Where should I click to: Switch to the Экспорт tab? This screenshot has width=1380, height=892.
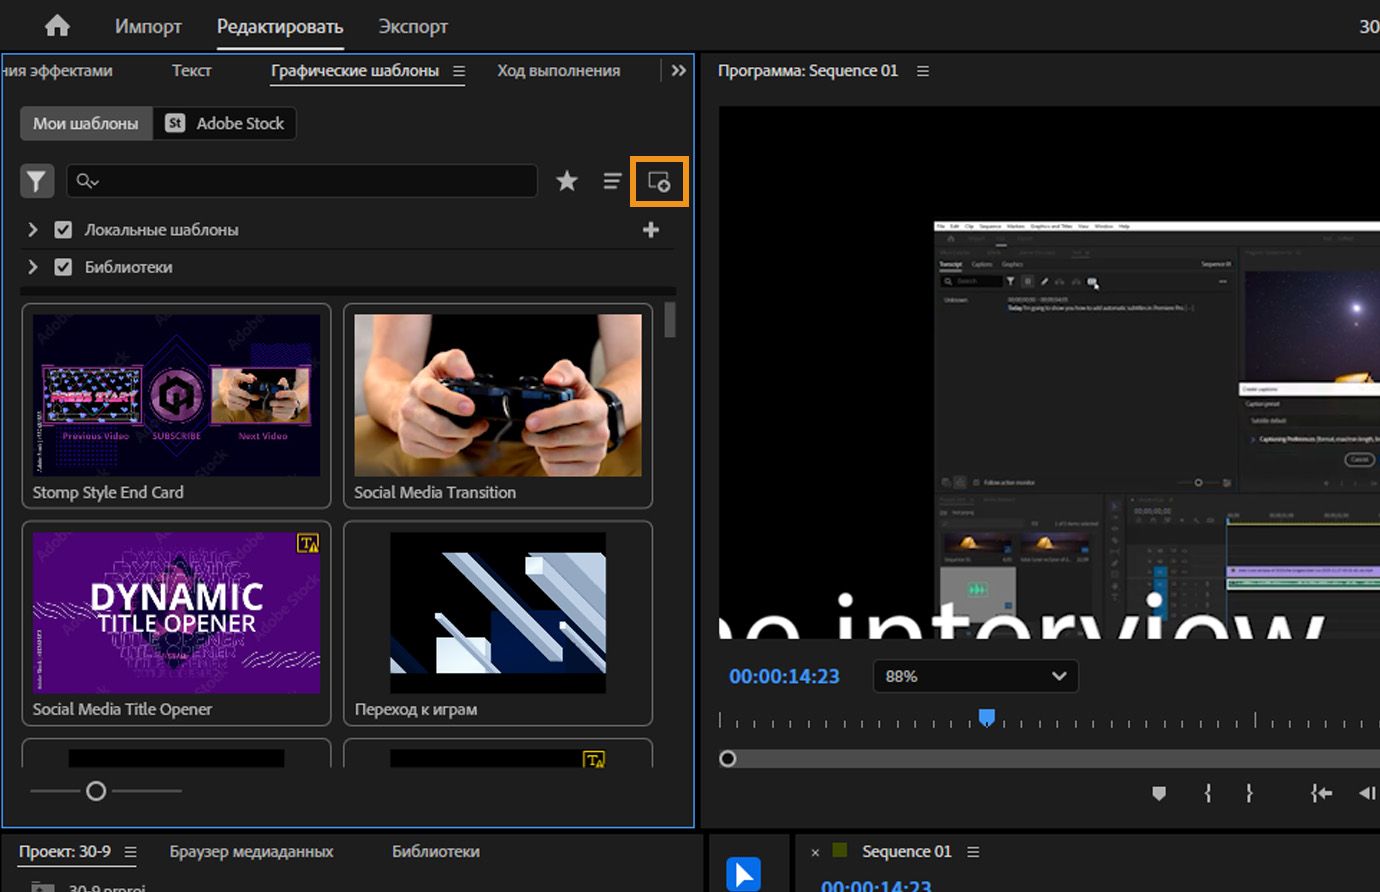pos(413,27)
